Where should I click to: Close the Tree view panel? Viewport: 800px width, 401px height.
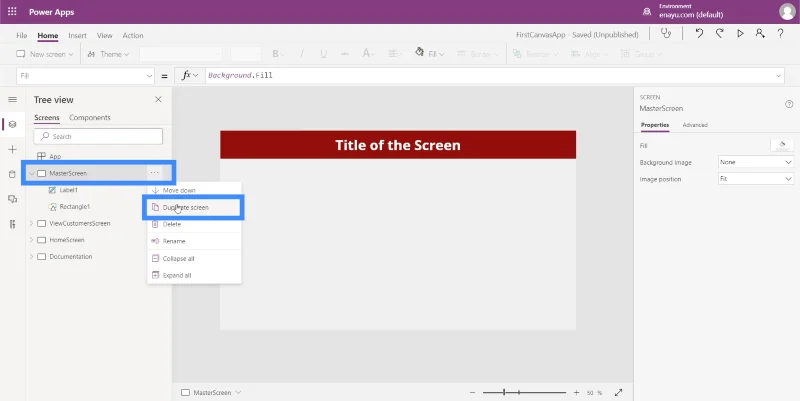point(158,99)
